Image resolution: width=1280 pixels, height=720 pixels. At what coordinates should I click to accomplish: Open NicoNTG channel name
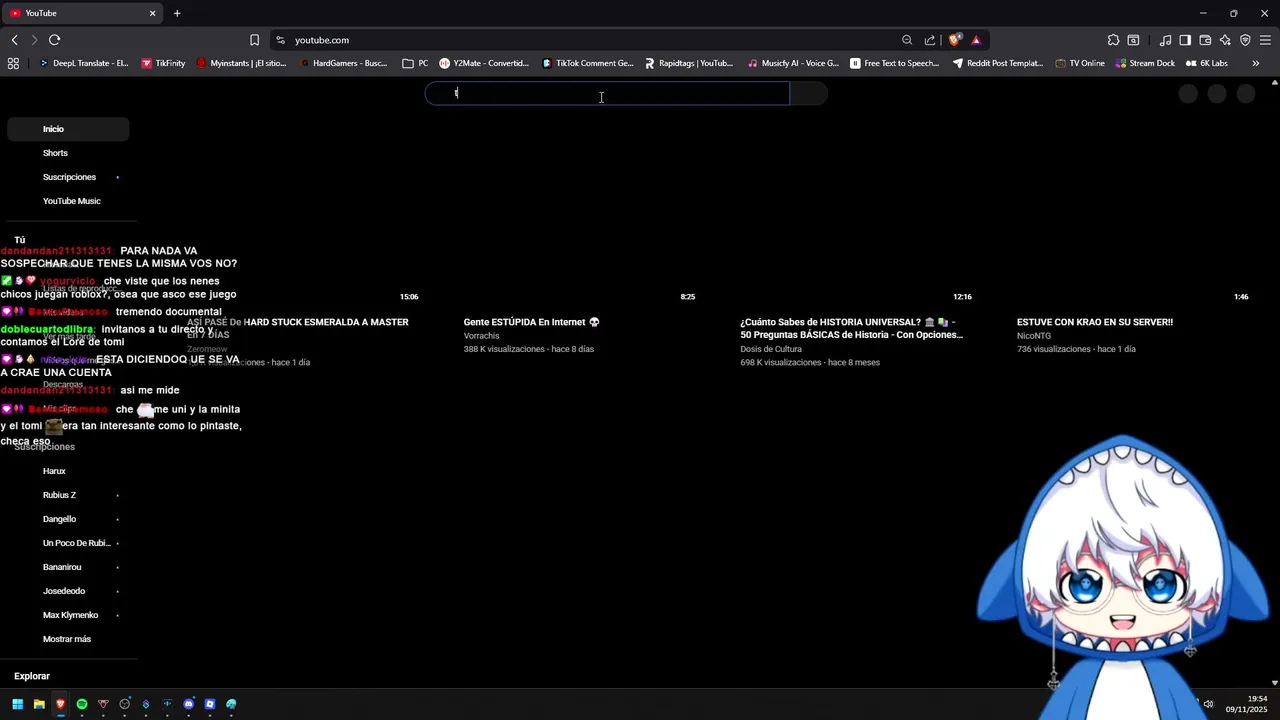(1034, 336)
